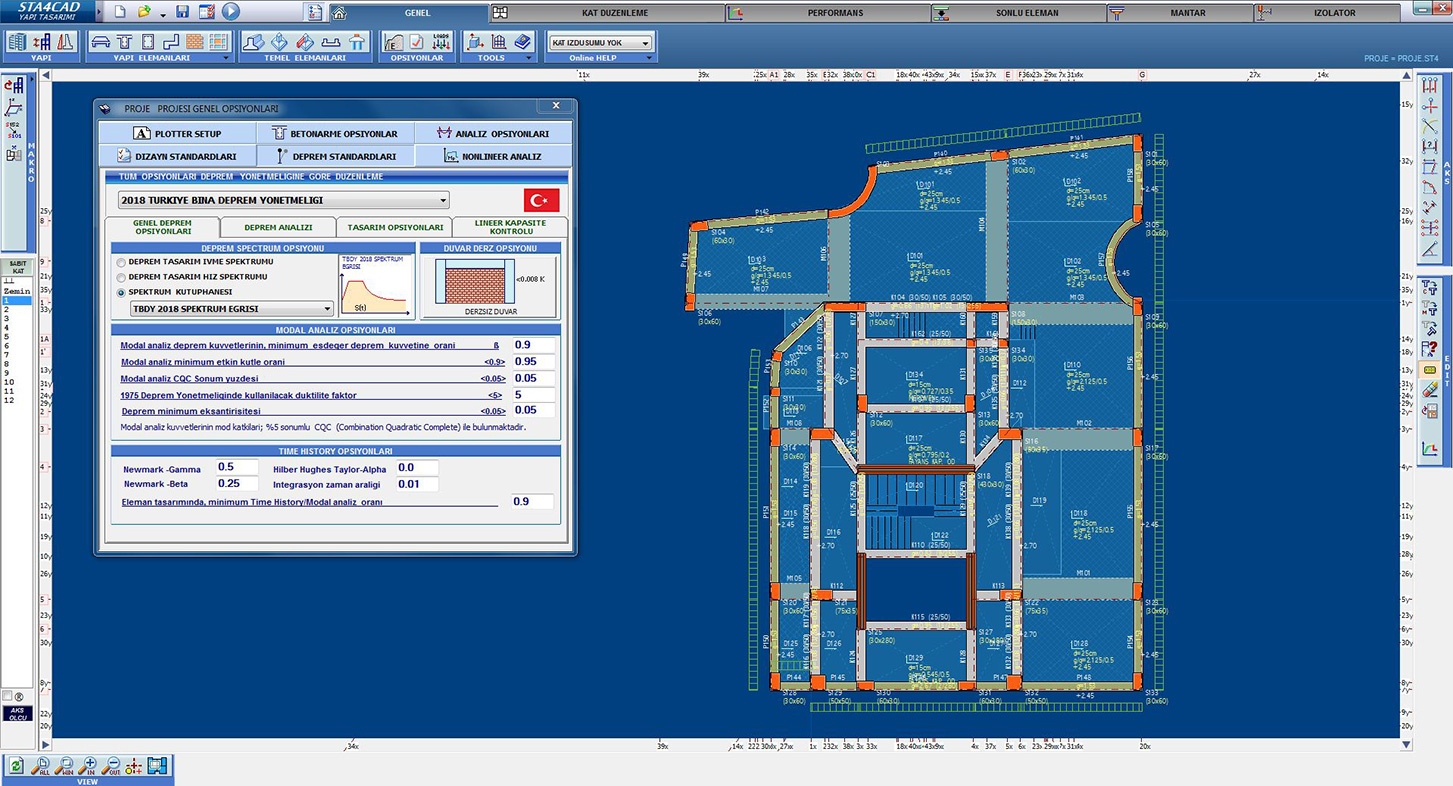Select floor 5 in the SABIT KAT list

(17, 337)
